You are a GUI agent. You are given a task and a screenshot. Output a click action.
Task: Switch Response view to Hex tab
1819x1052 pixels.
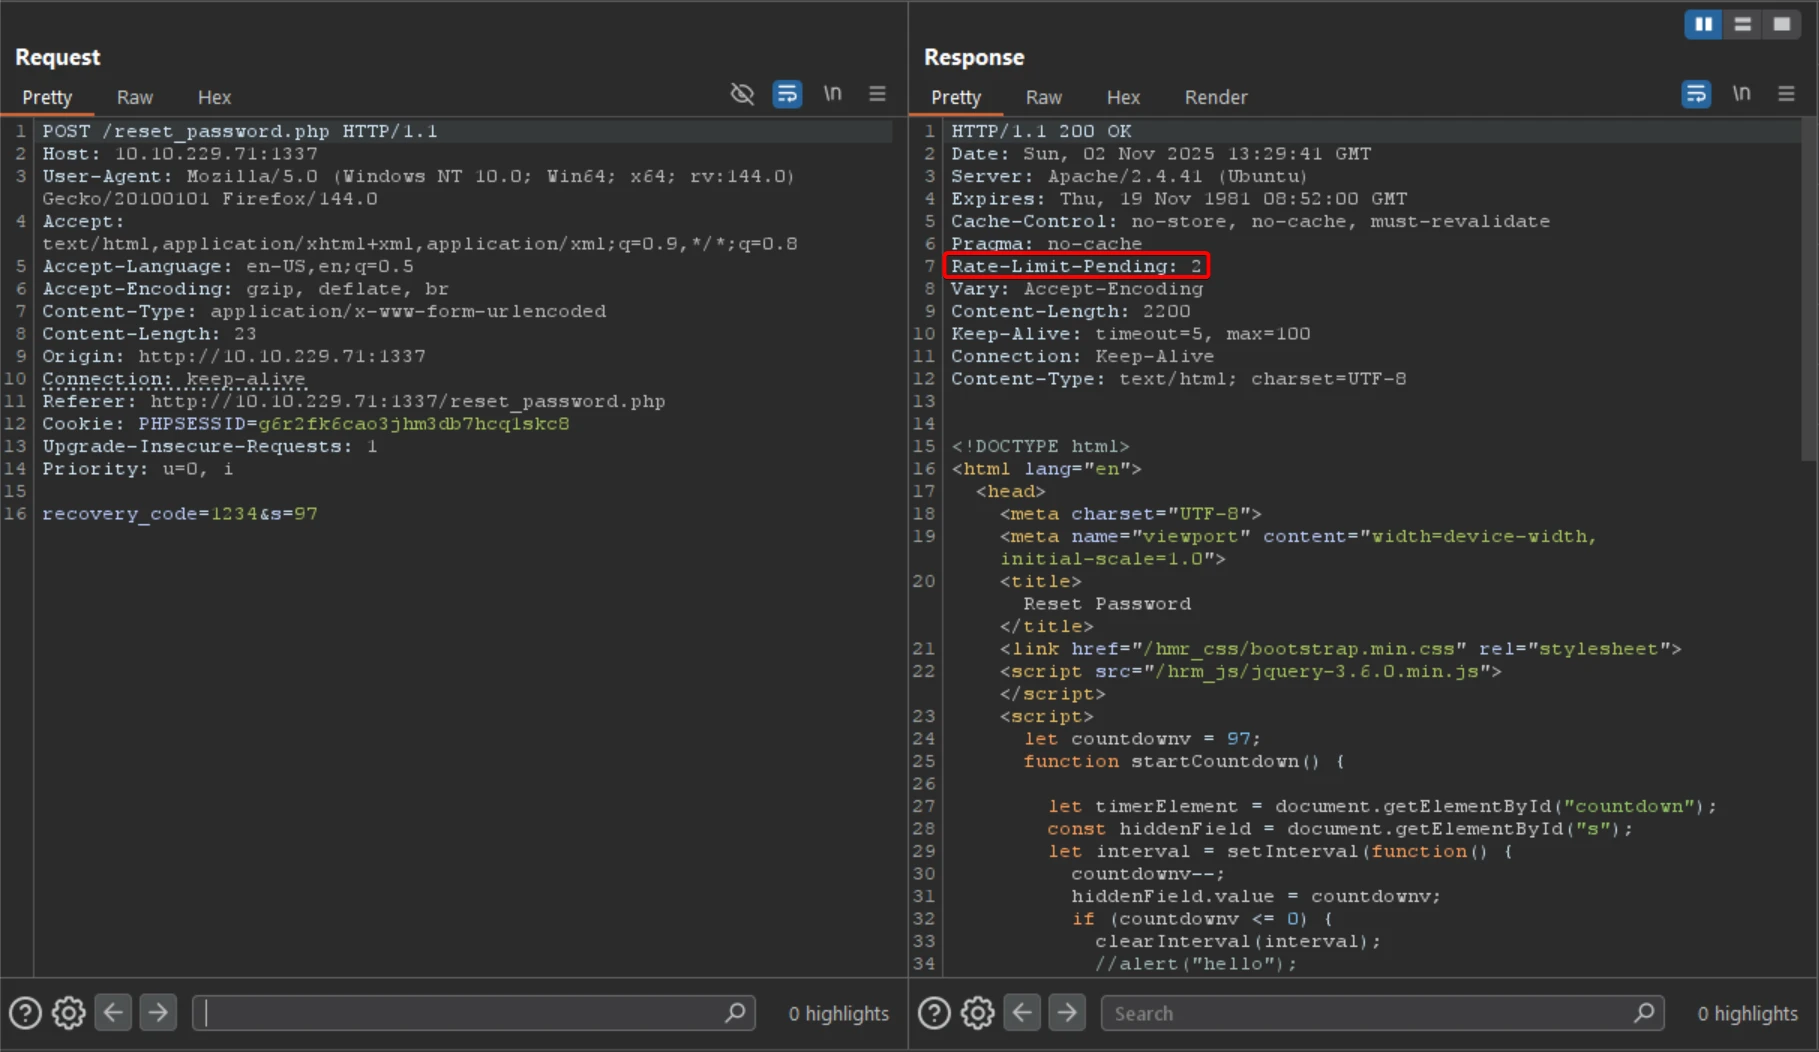(x=1122, y=97)
